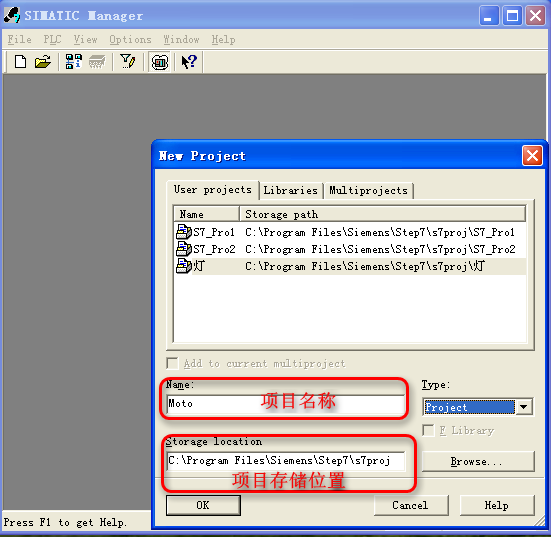Open project via the folder toolbar icon
The width and height of the screenshot is (551, 537).
pos(43,62)
